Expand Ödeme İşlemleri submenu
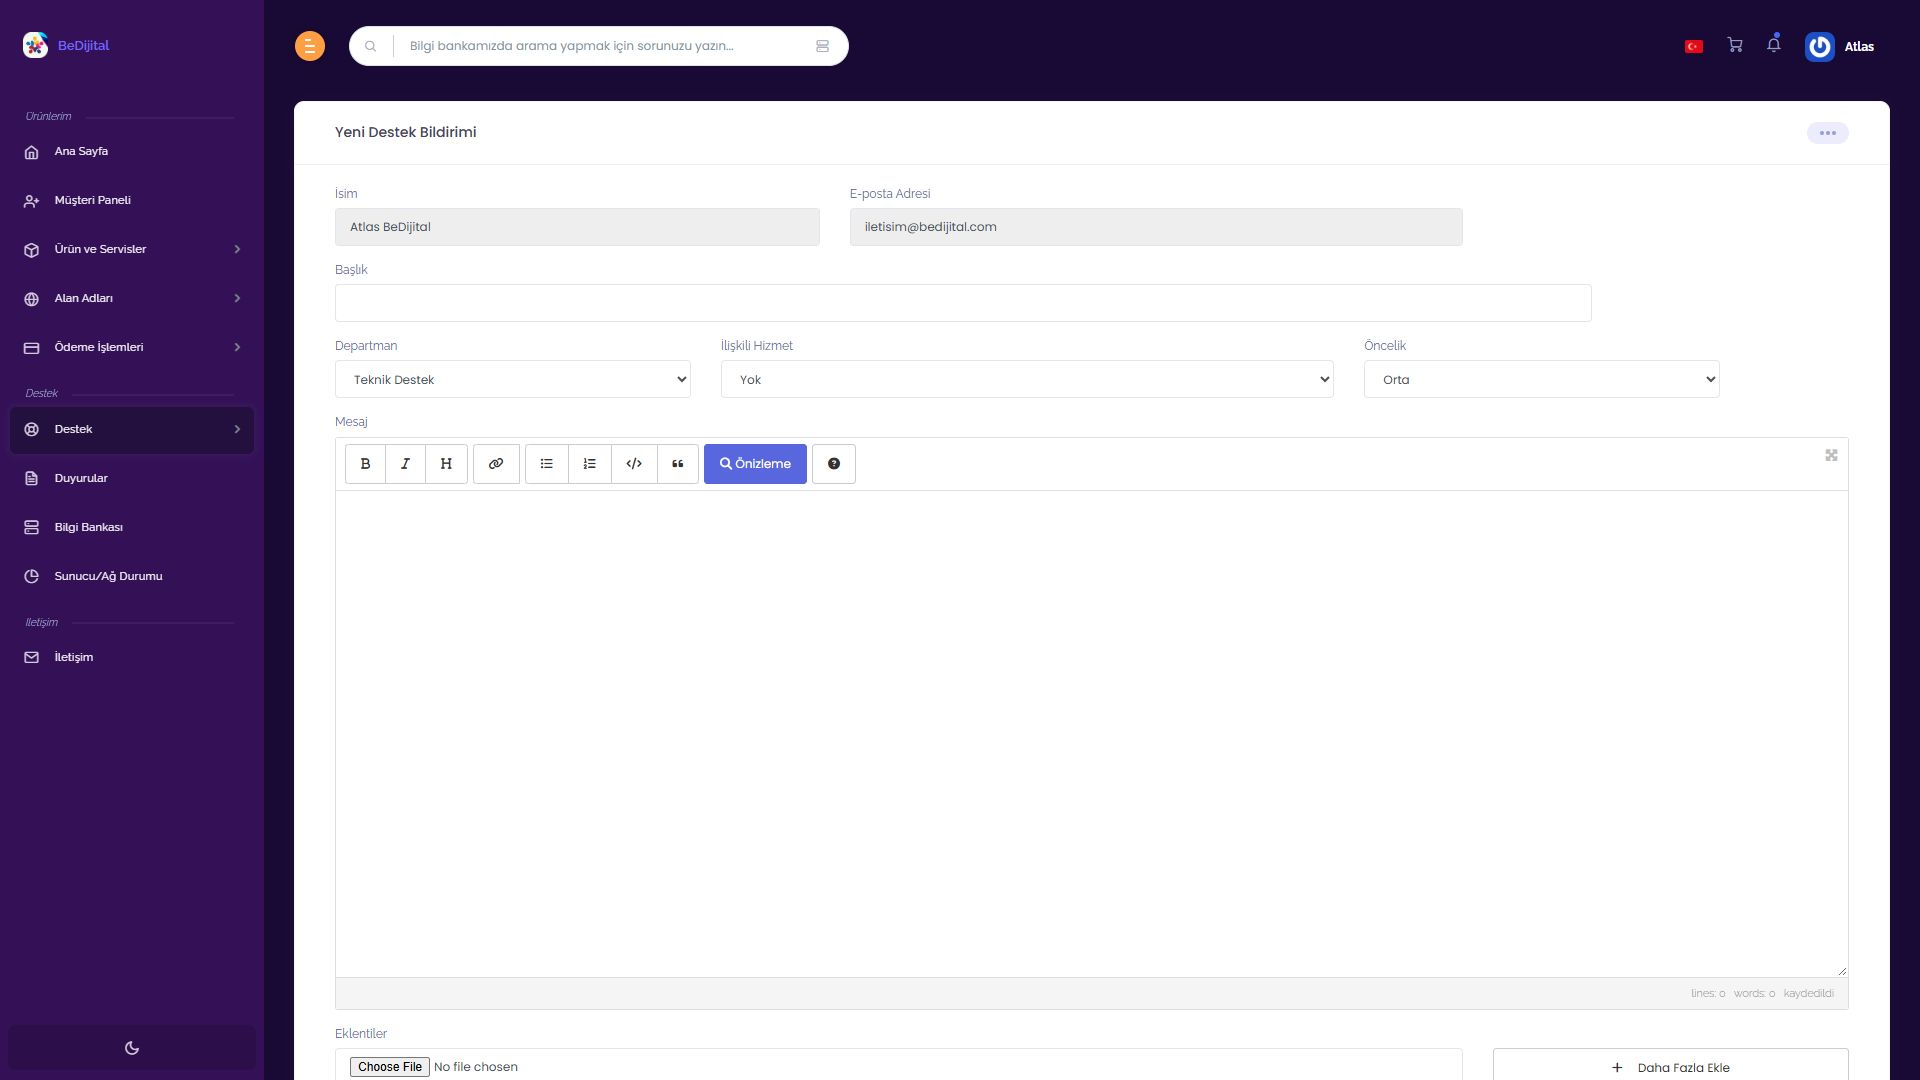Image resolution: width=1920 pixels, height=1080 pixels. coord(132,347)
